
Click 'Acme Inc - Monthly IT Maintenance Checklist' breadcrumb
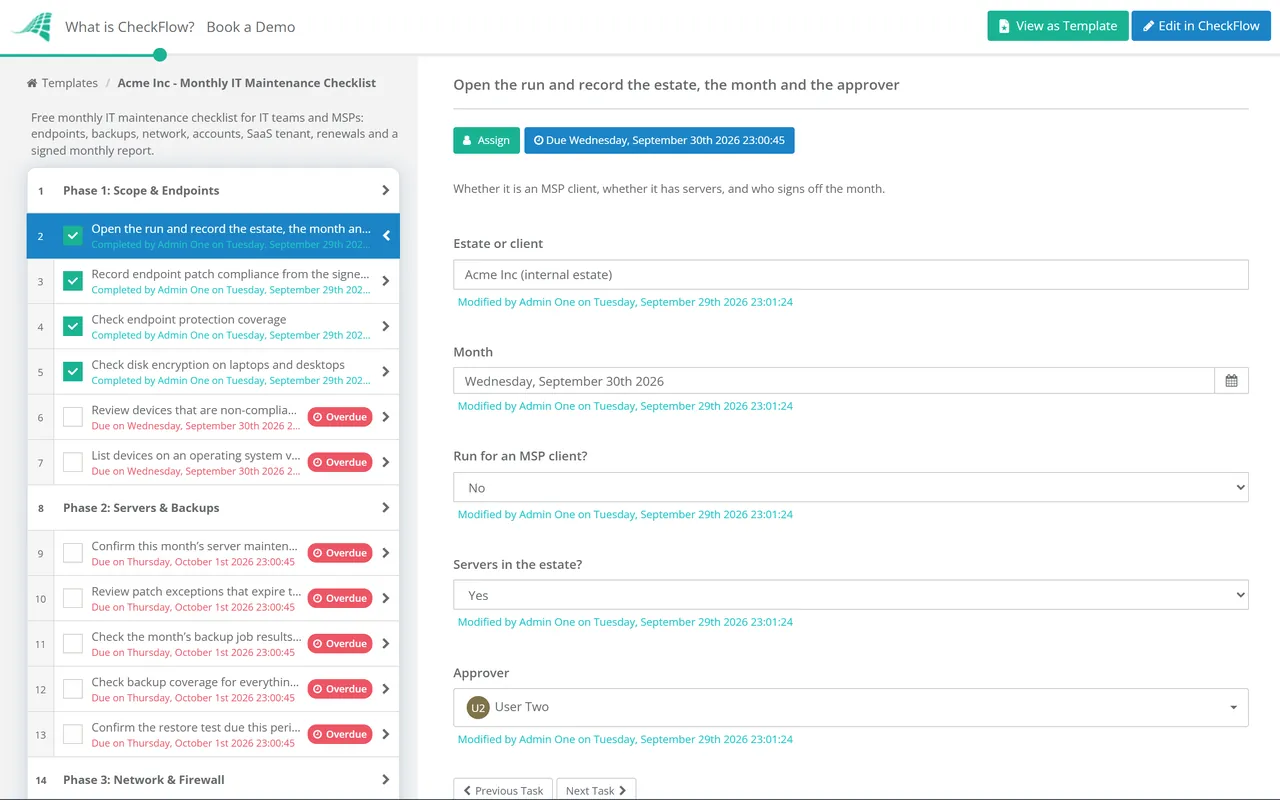[x=247, y=83]
